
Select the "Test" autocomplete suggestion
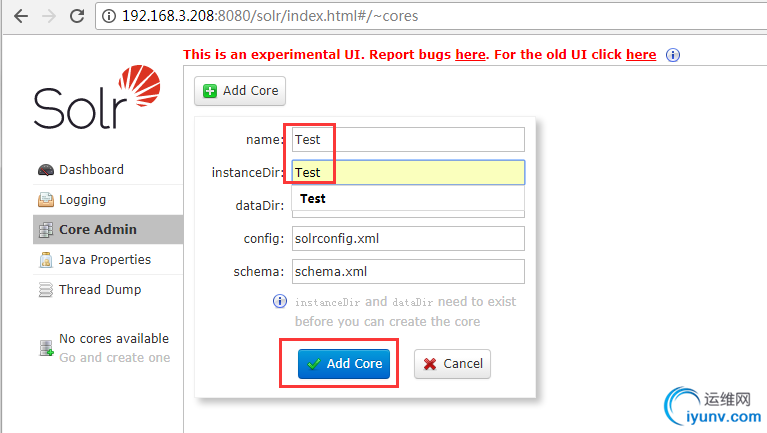pyautogui.click(x=408, y=199)
